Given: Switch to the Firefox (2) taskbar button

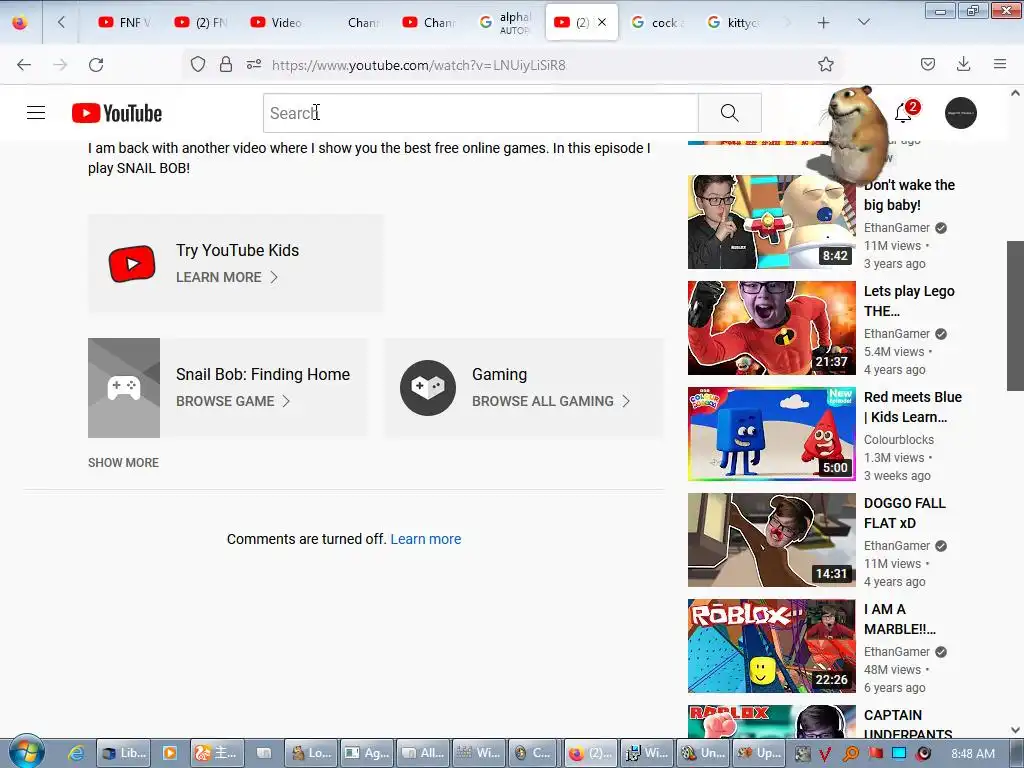Looking at the screenshot, I should point(588,753).
